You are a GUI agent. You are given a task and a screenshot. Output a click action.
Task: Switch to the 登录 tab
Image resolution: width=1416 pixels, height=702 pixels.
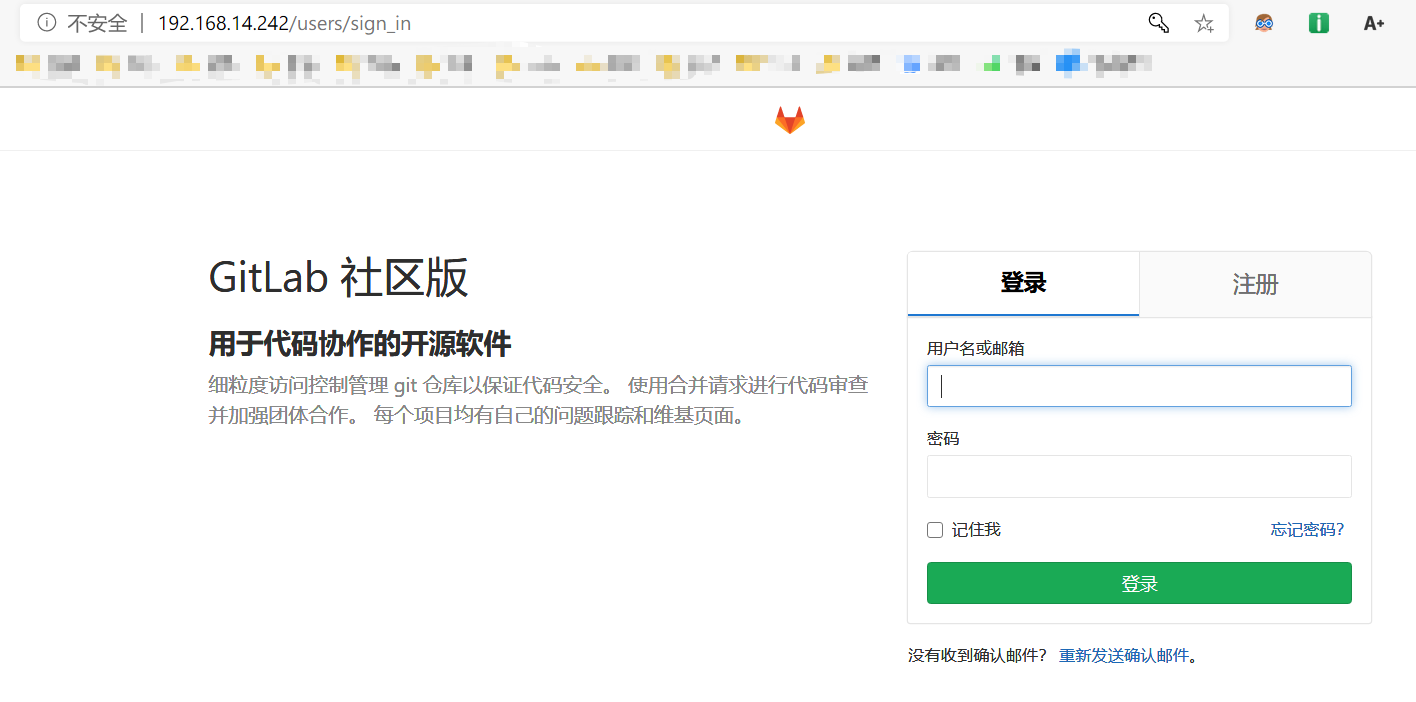tap(1023, 283)
